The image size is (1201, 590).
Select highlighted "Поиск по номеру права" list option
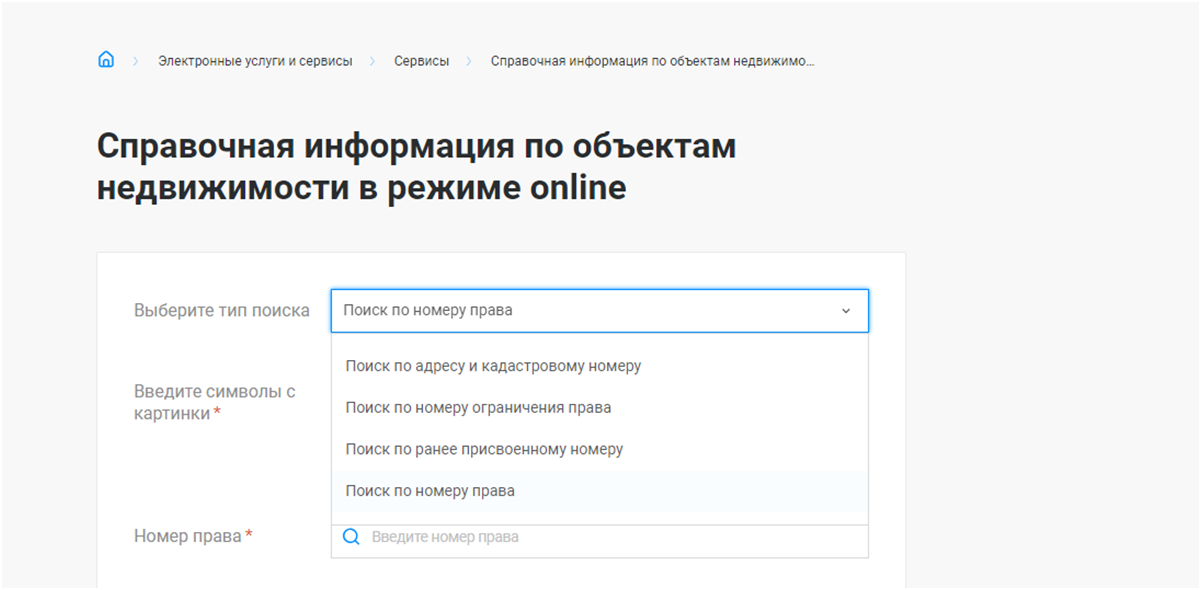tap(430, 491)
